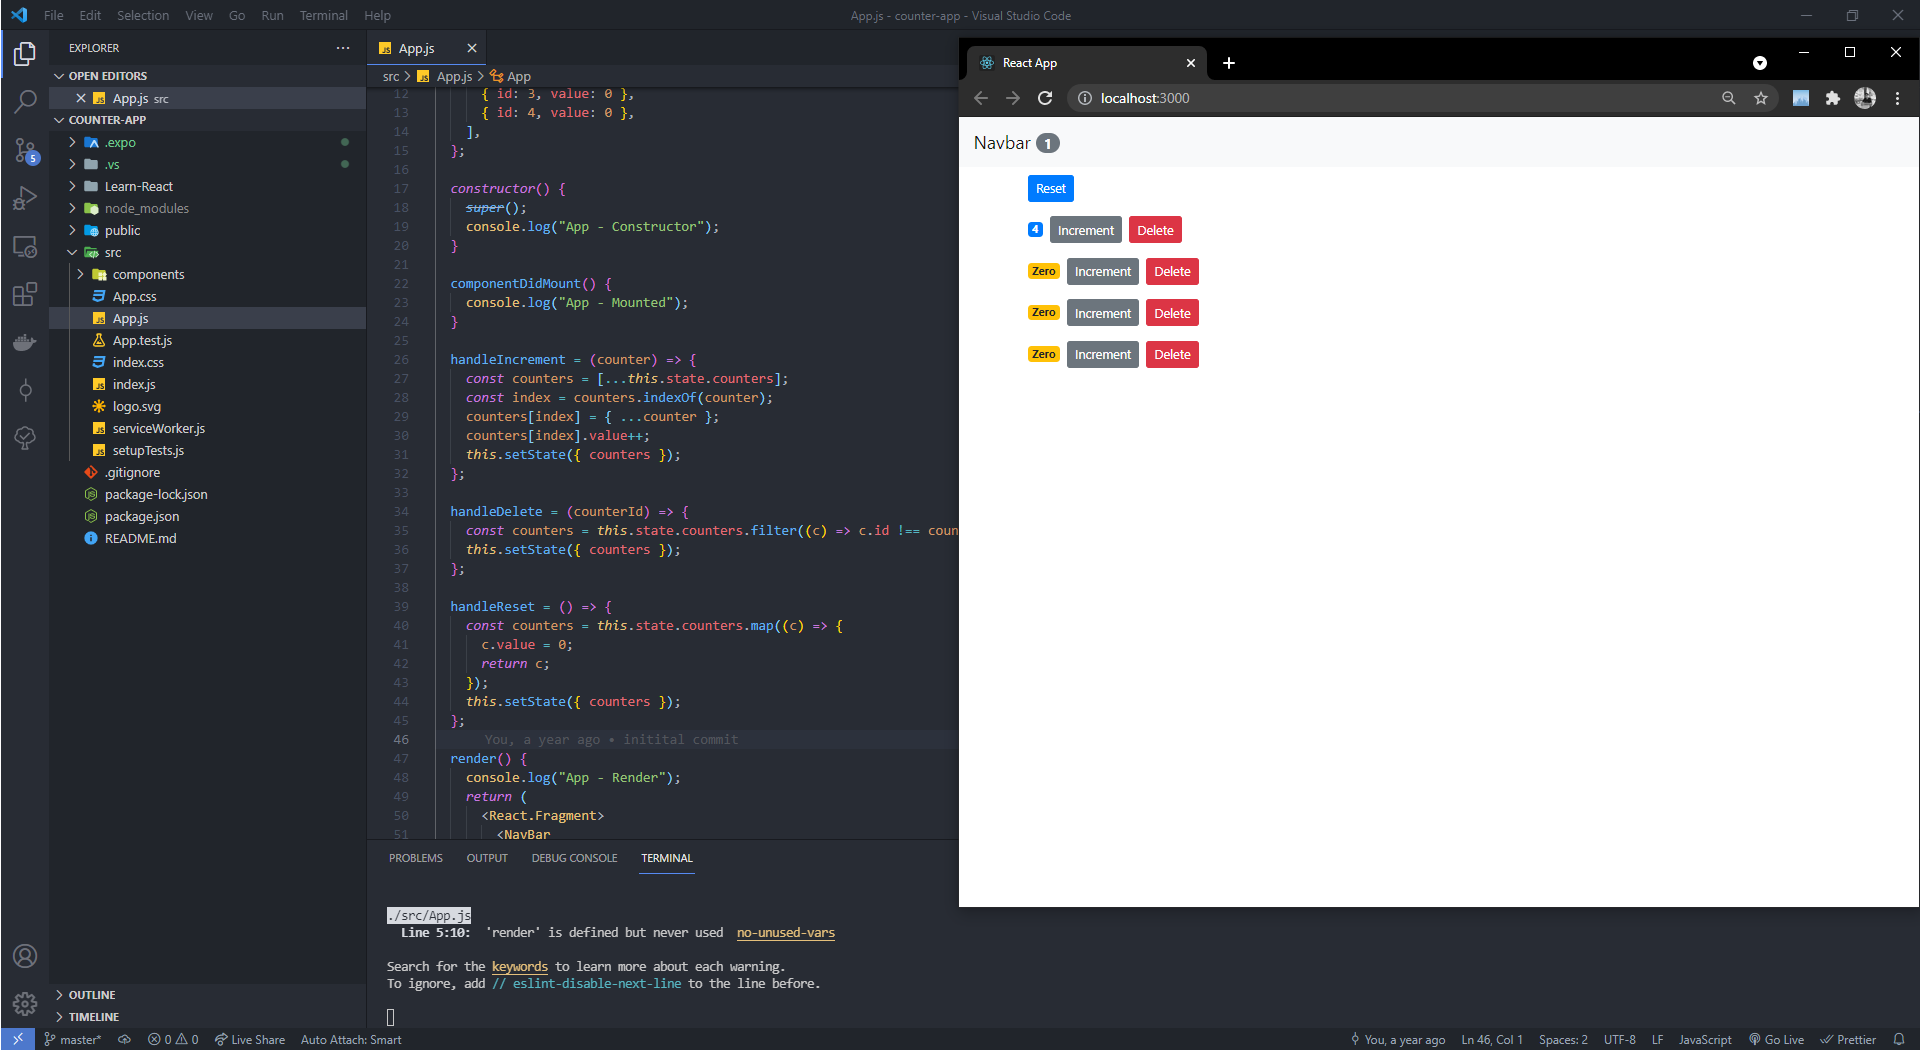Image resolution: width=1920 pixels, height=1050 pixels.
Task: Click the blue Reset button
Action: pyautogui.click(x=1051, y=188)
